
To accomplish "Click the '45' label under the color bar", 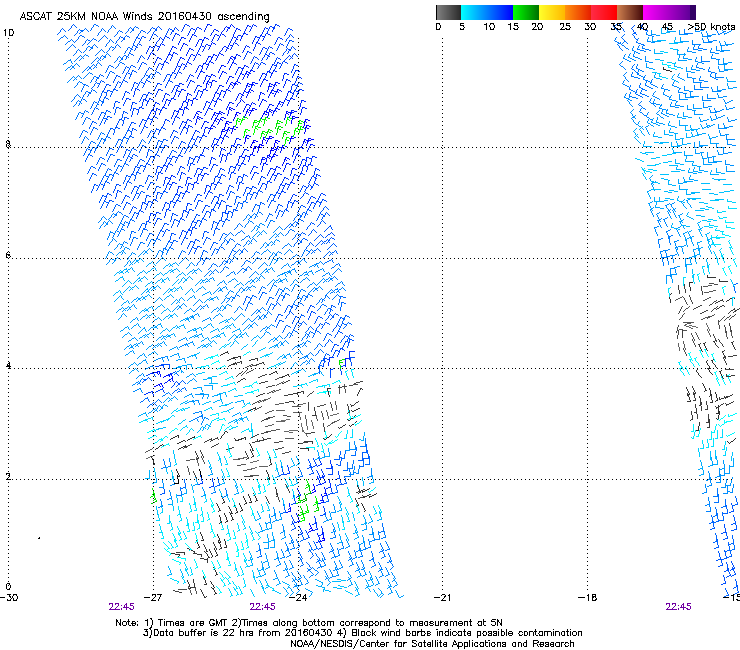I will coord(667,27).
